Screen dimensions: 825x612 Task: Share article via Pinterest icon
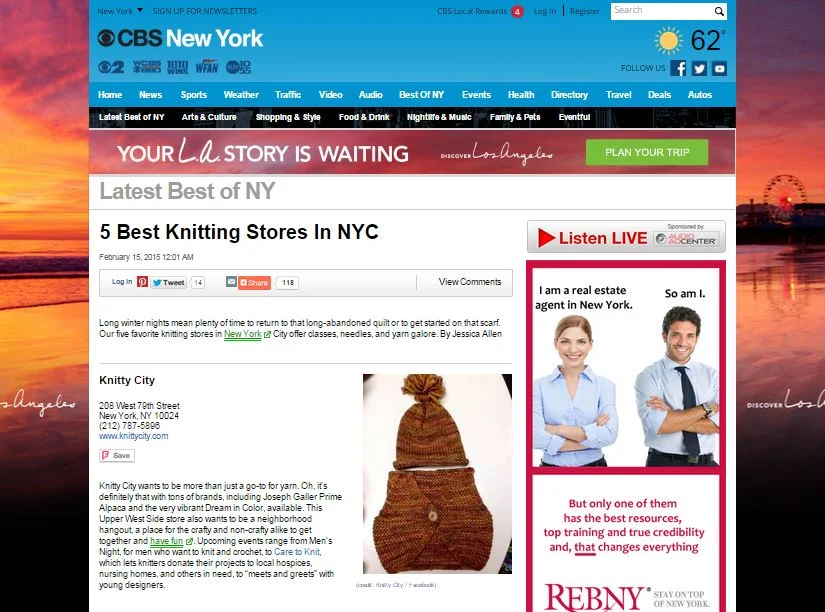(x=143, y=282)
